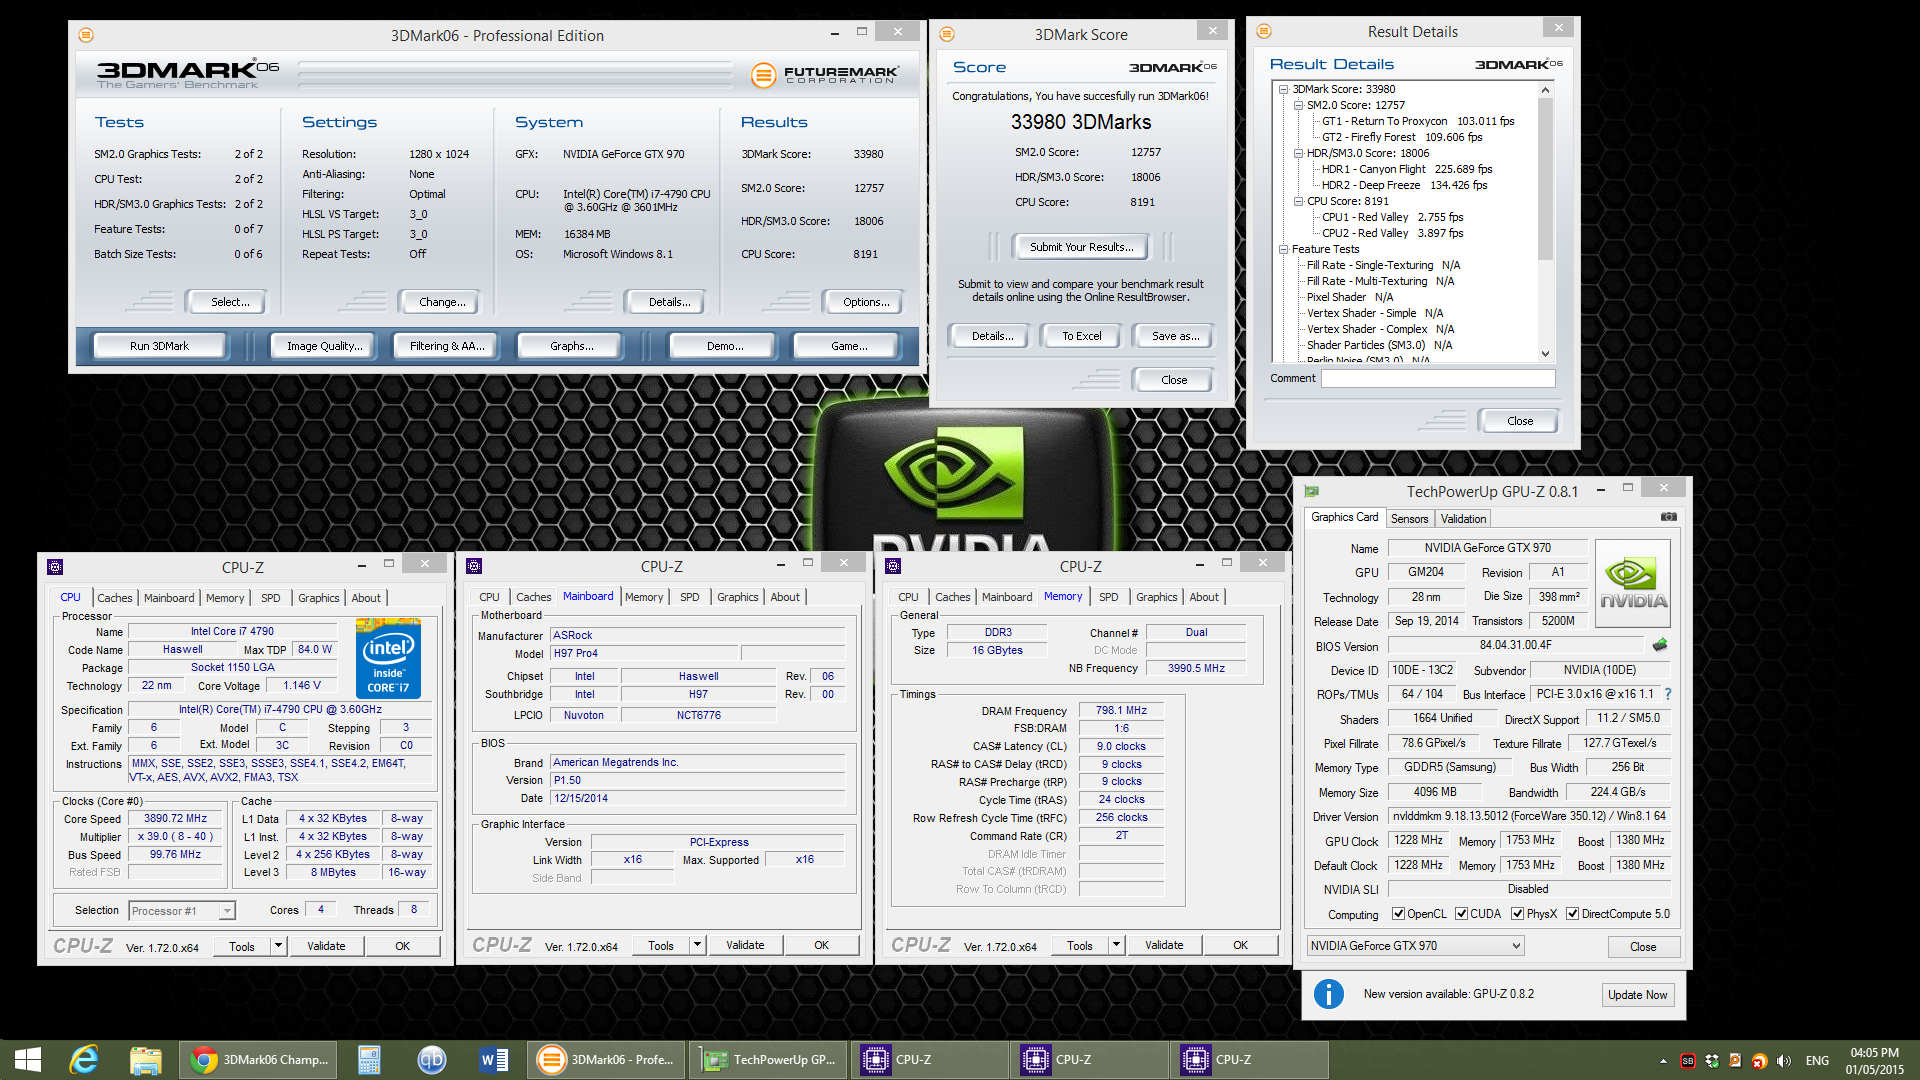Open the GPU selection dropdown in GPU-Z

click(x=1415, y=946)
